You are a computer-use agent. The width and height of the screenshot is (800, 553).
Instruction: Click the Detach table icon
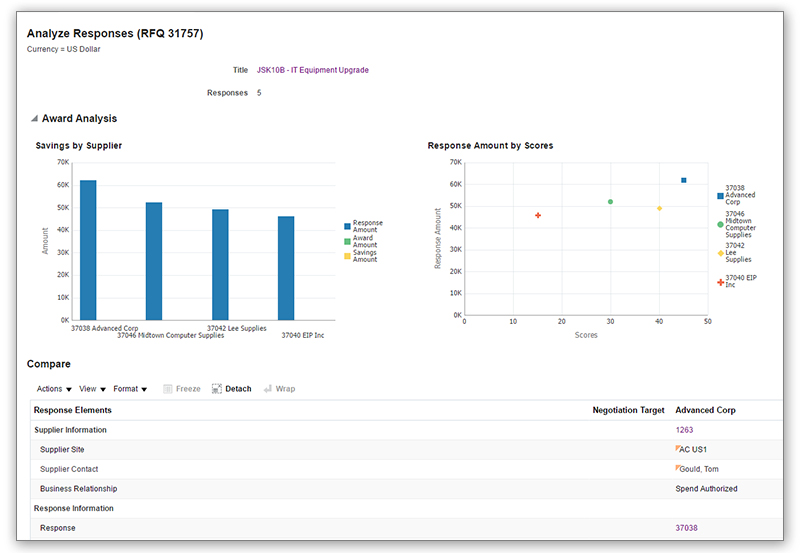pyautogui.click(x=216, y=389)
